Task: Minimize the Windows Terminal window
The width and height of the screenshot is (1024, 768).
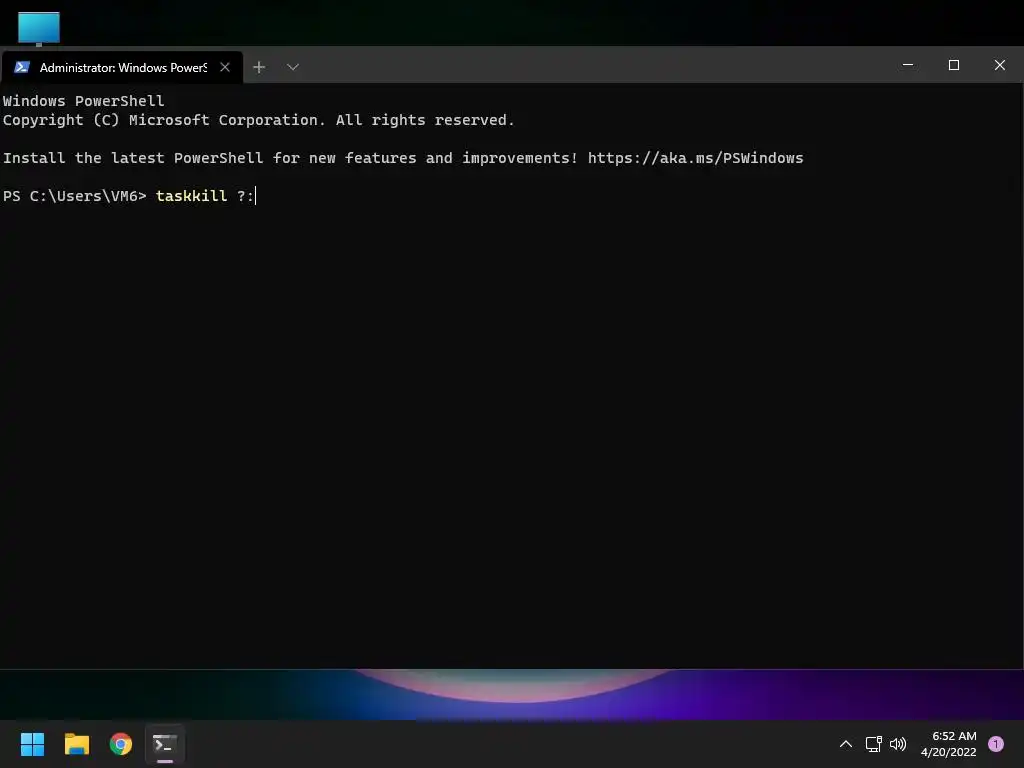Action: (908, 65)
